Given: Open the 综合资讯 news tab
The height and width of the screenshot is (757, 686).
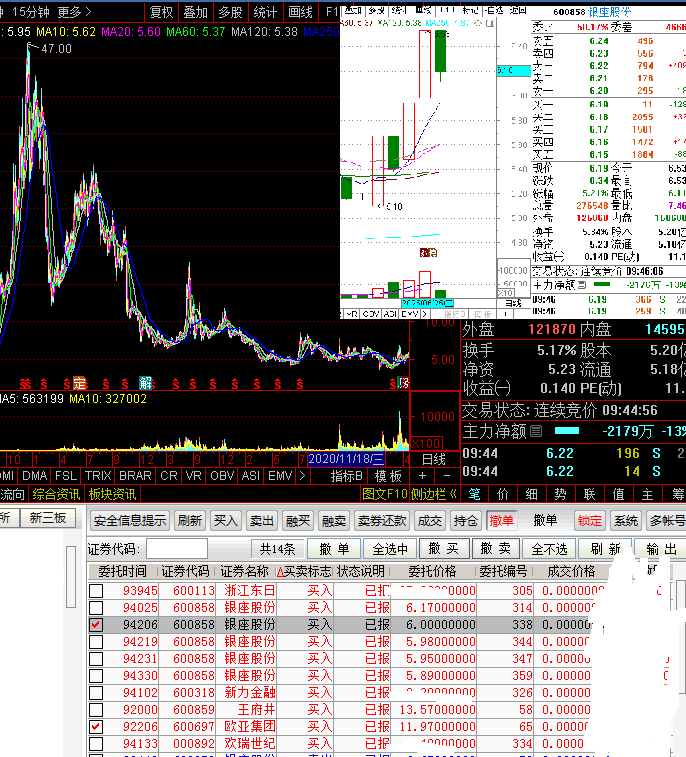Looking at the screenshot, I should pyautogui.click(x=56, y=494).
